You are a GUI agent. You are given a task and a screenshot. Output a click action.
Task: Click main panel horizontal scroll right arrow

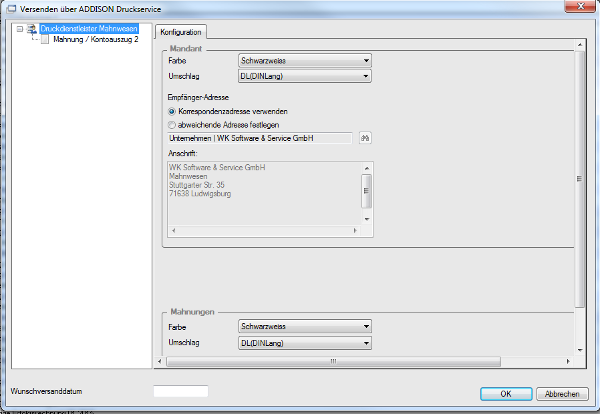coord(568,361)
